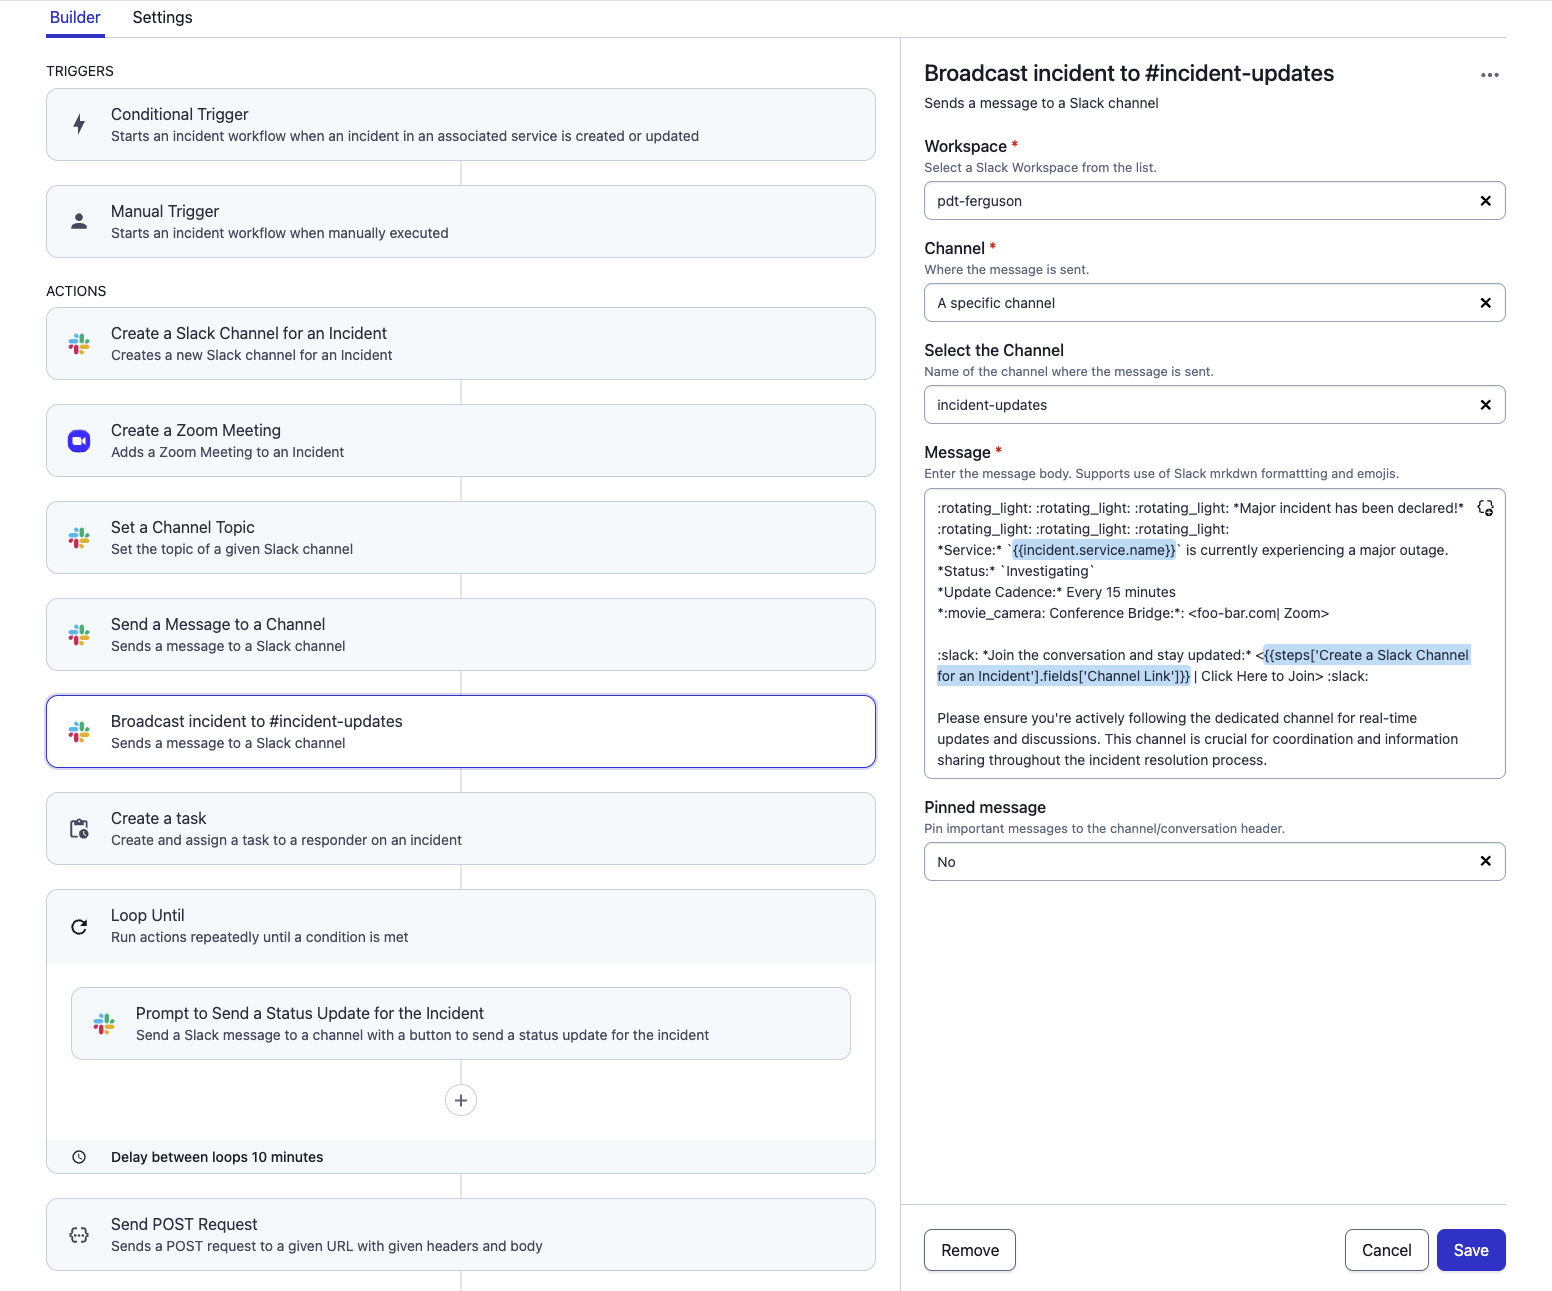Click the Zoom camera icon
This screenshot has width=1552, height=1291.
pyautogui.click(x=79, y=441)
